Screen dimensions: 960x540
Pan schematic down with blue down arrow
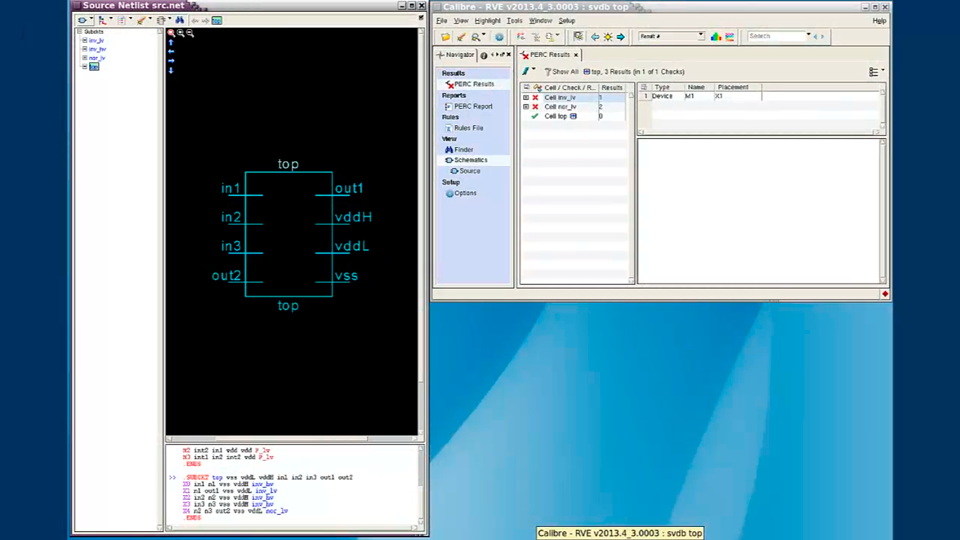171,70
